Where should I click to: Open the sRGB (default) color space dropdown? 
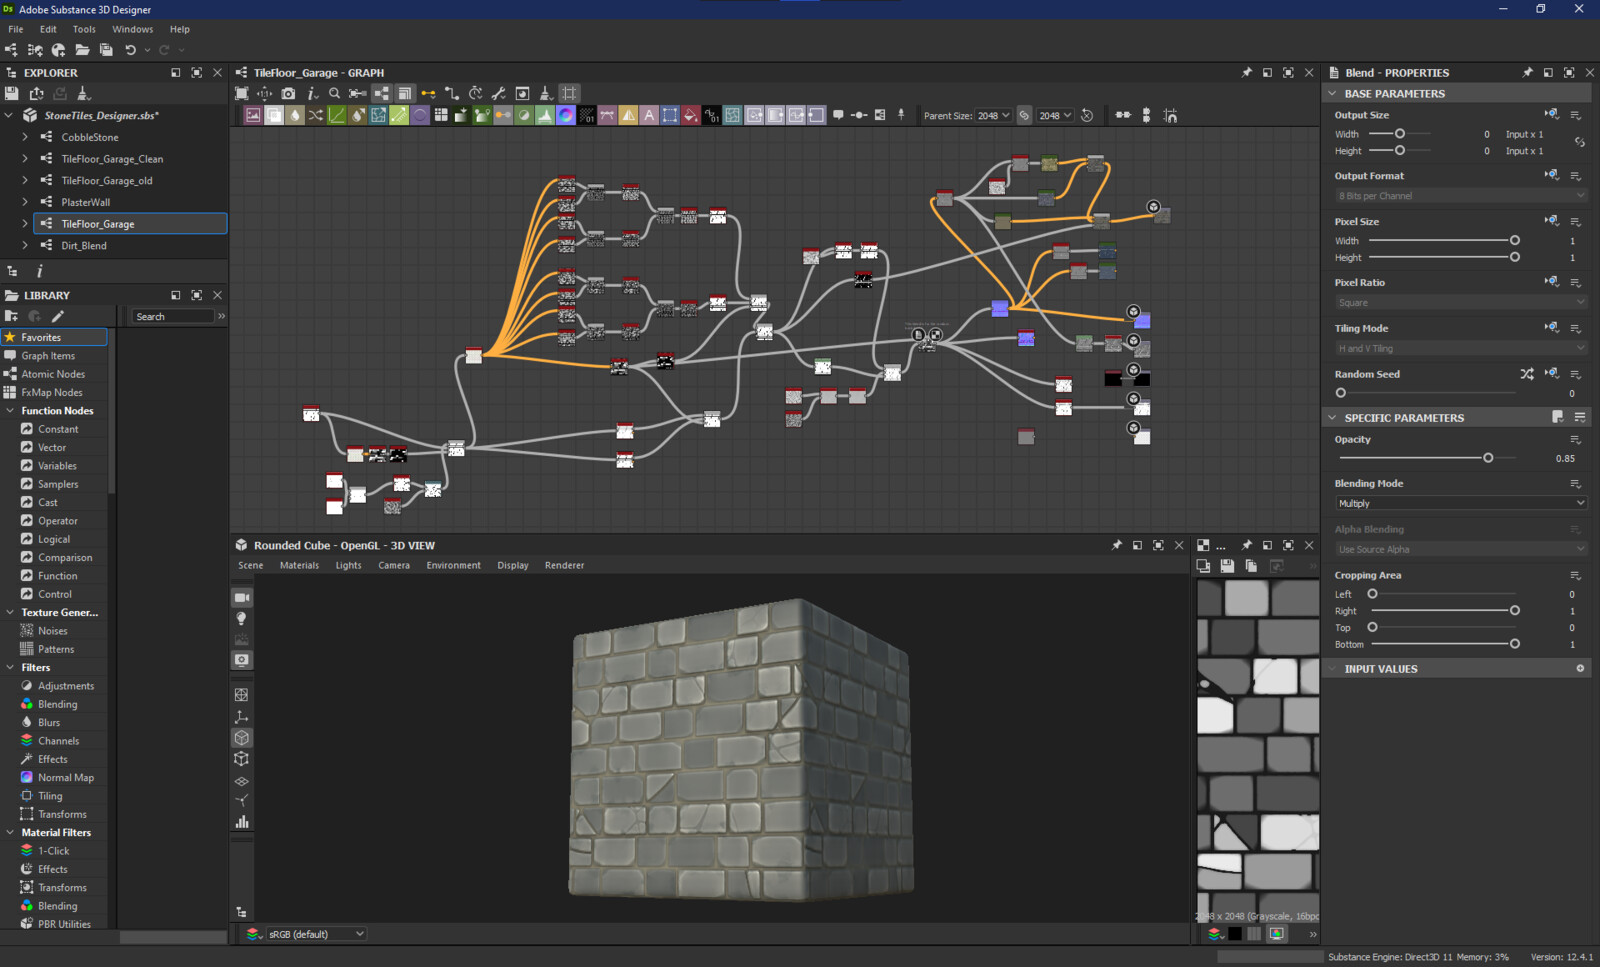pyautogui.click(x=317, y=934)
